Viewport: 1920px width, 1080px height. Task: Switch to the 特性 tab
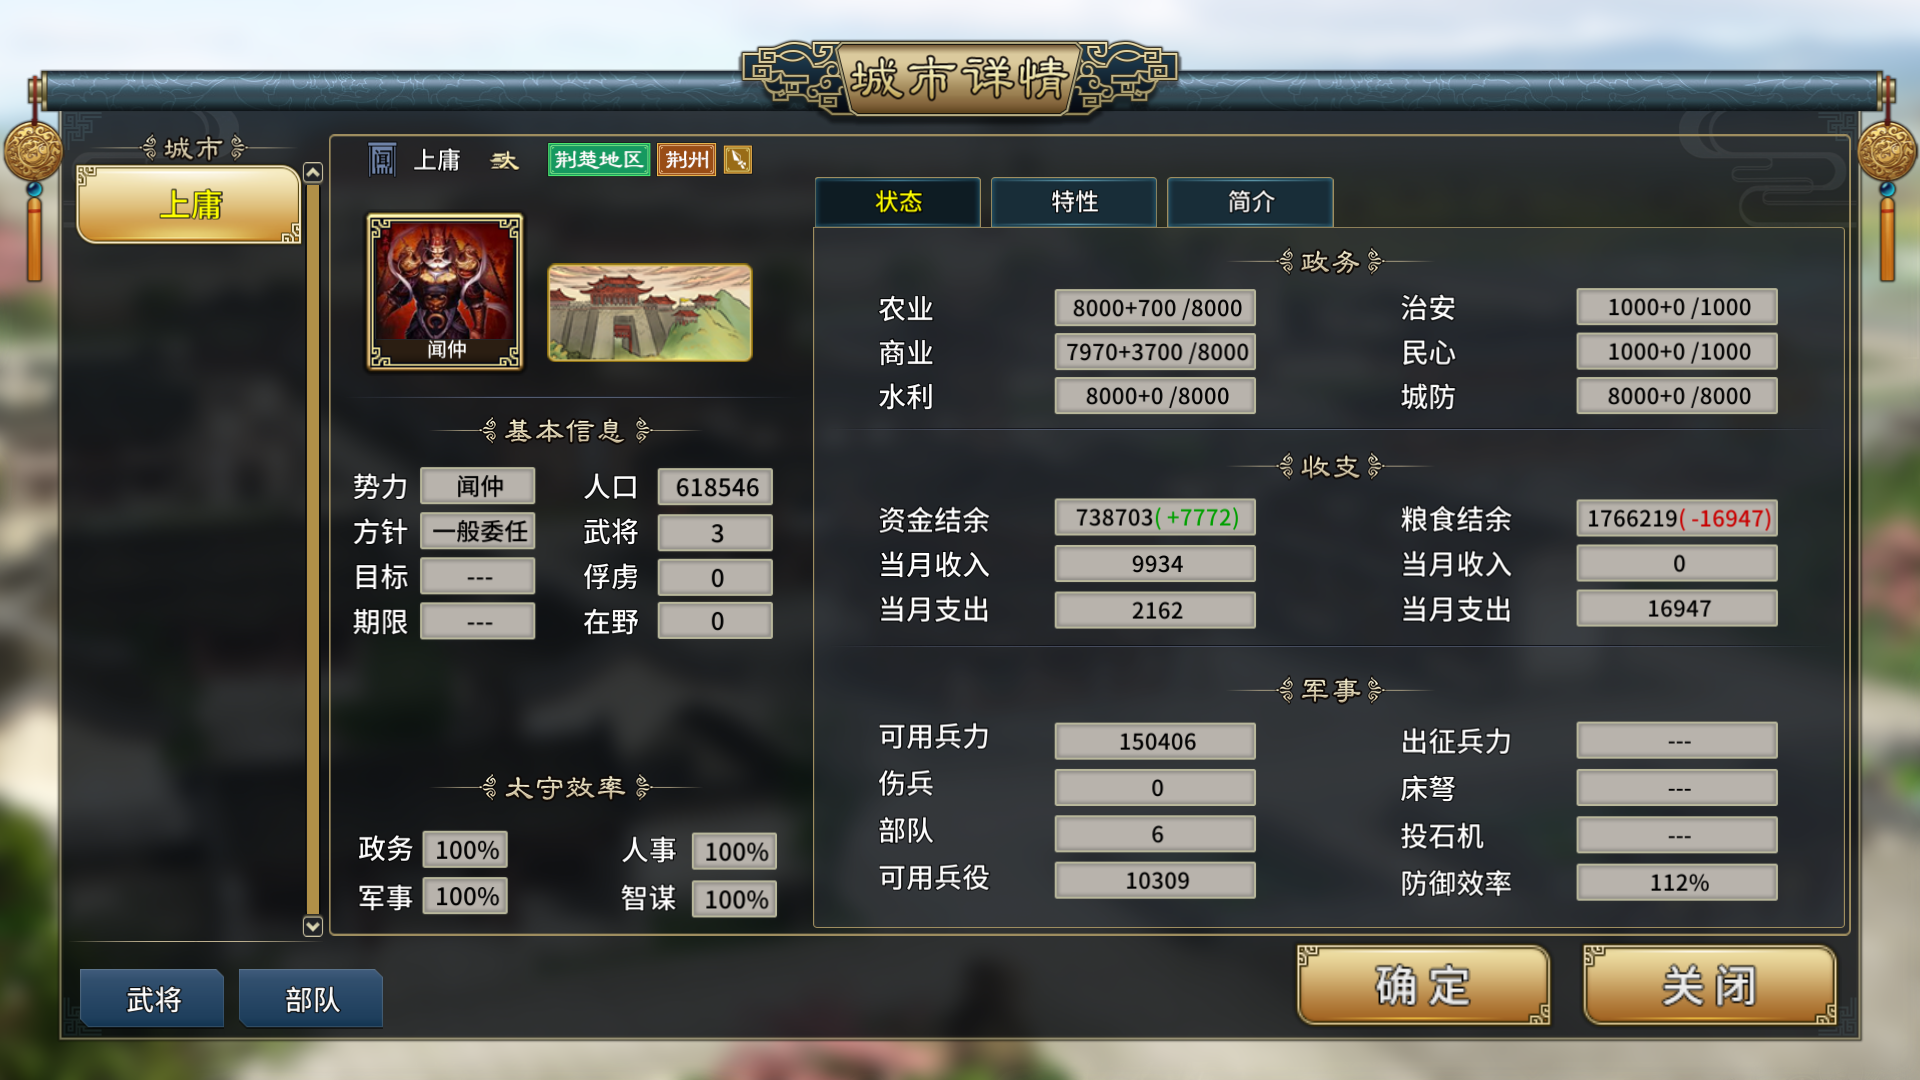1074,202
